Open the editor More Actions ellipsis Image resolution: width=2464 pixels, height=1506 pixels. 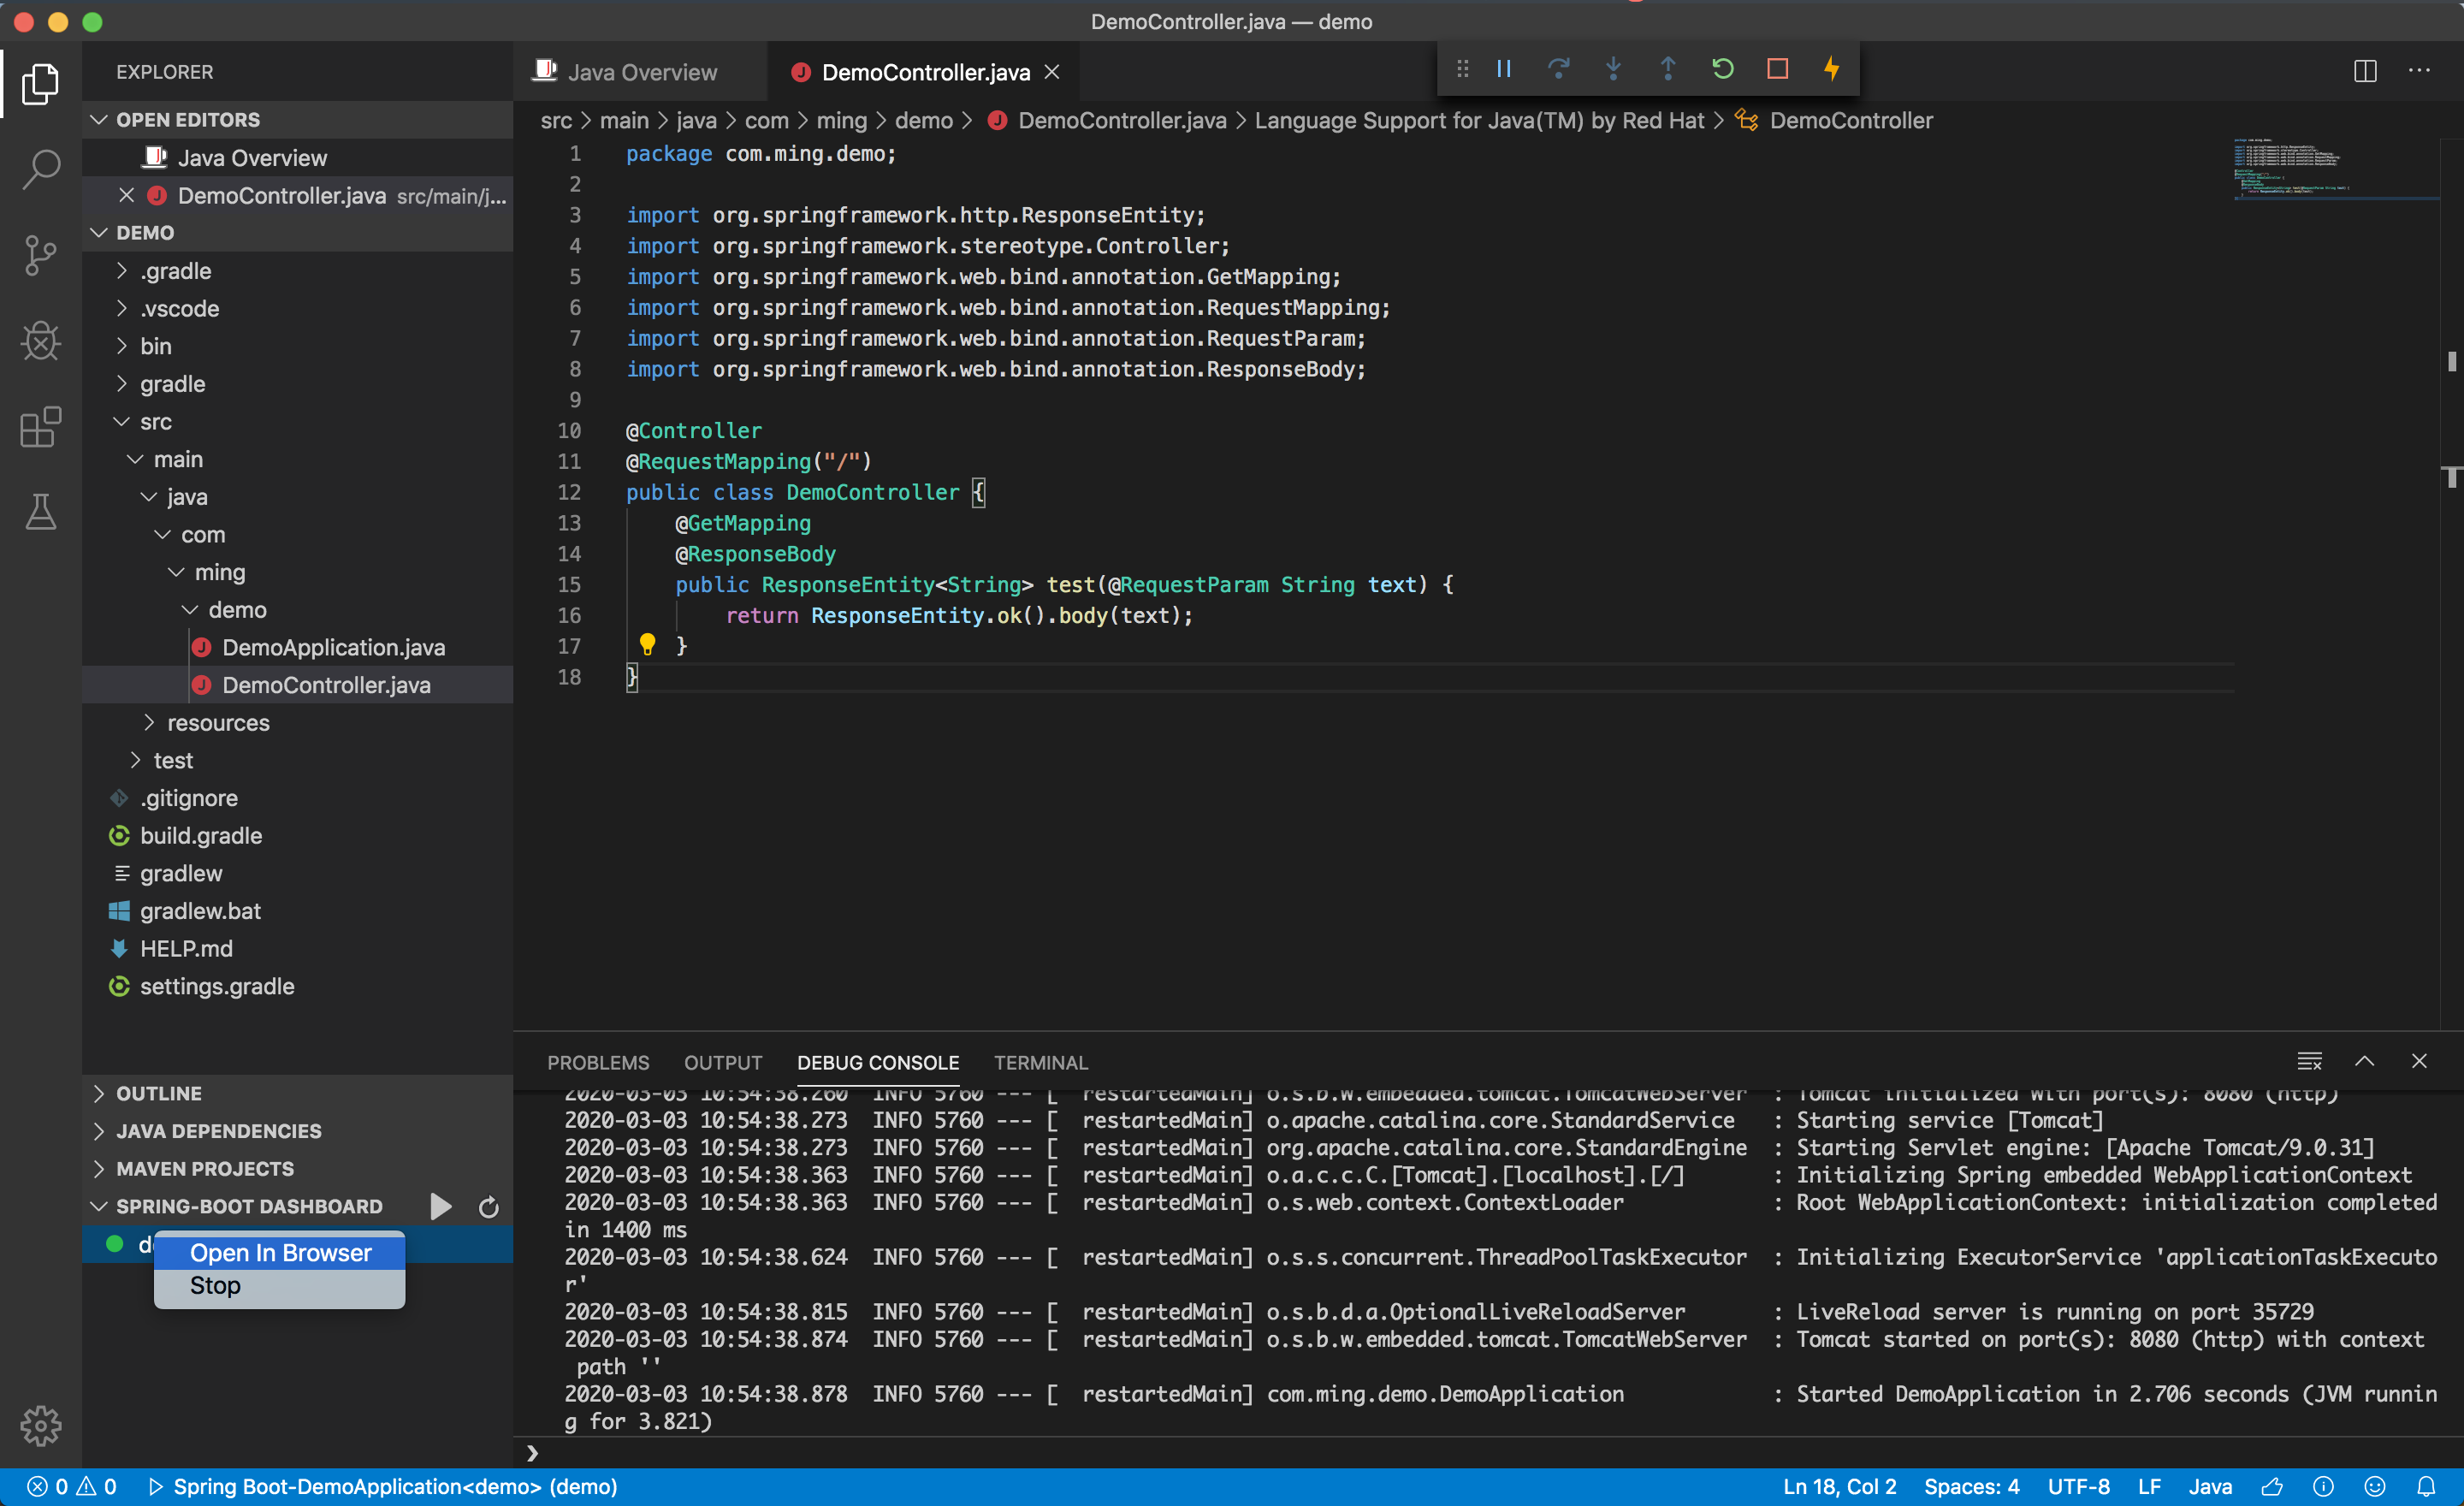click(x=2419, y=71)
